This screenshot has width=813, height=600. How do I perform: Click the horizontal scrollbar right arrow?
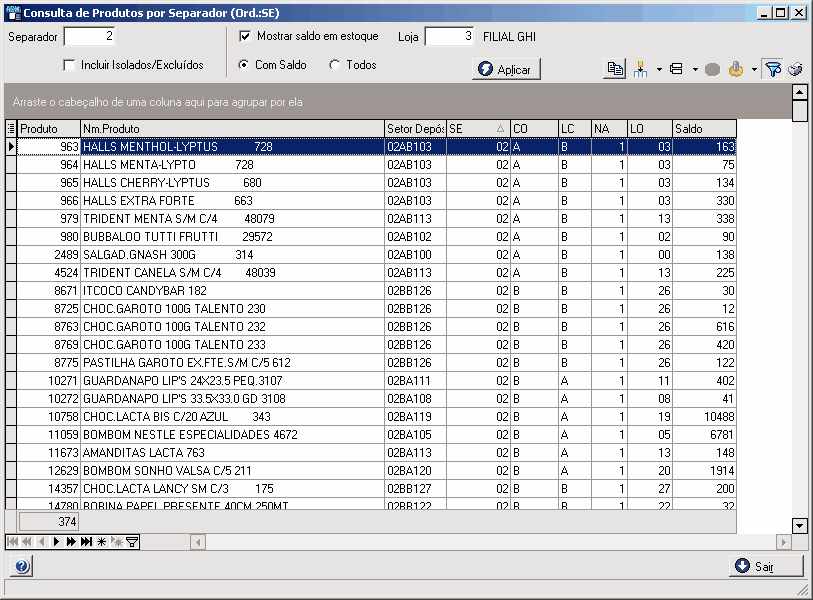[x=783, y=542]
